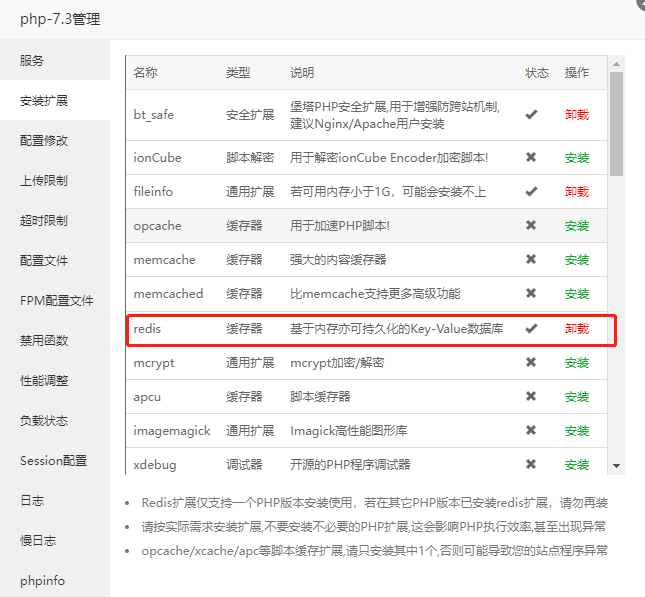Viewport: 645px width, 597px height.
Task: Open 慢日志 tab
Action: coord(55,541)
